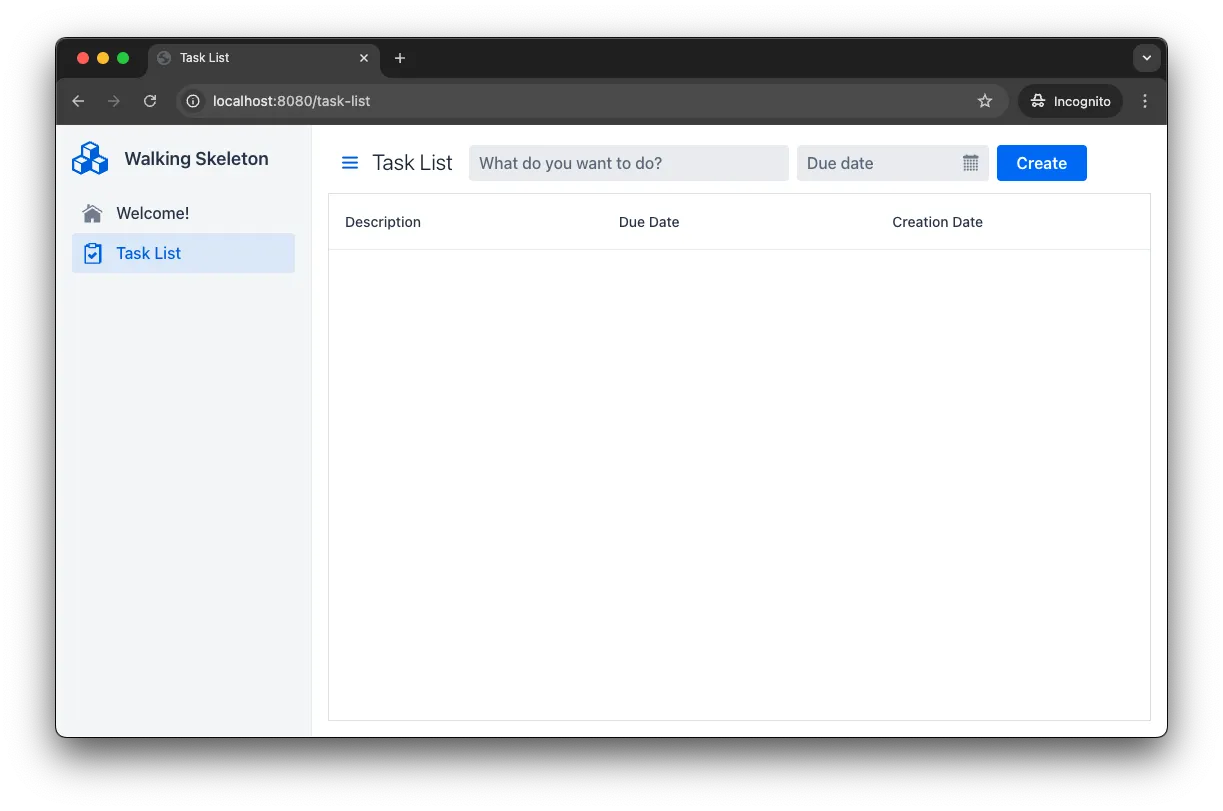This screenshot has height=811, width=1223.
Task: Click the Create button
Action: point(1041,162)
